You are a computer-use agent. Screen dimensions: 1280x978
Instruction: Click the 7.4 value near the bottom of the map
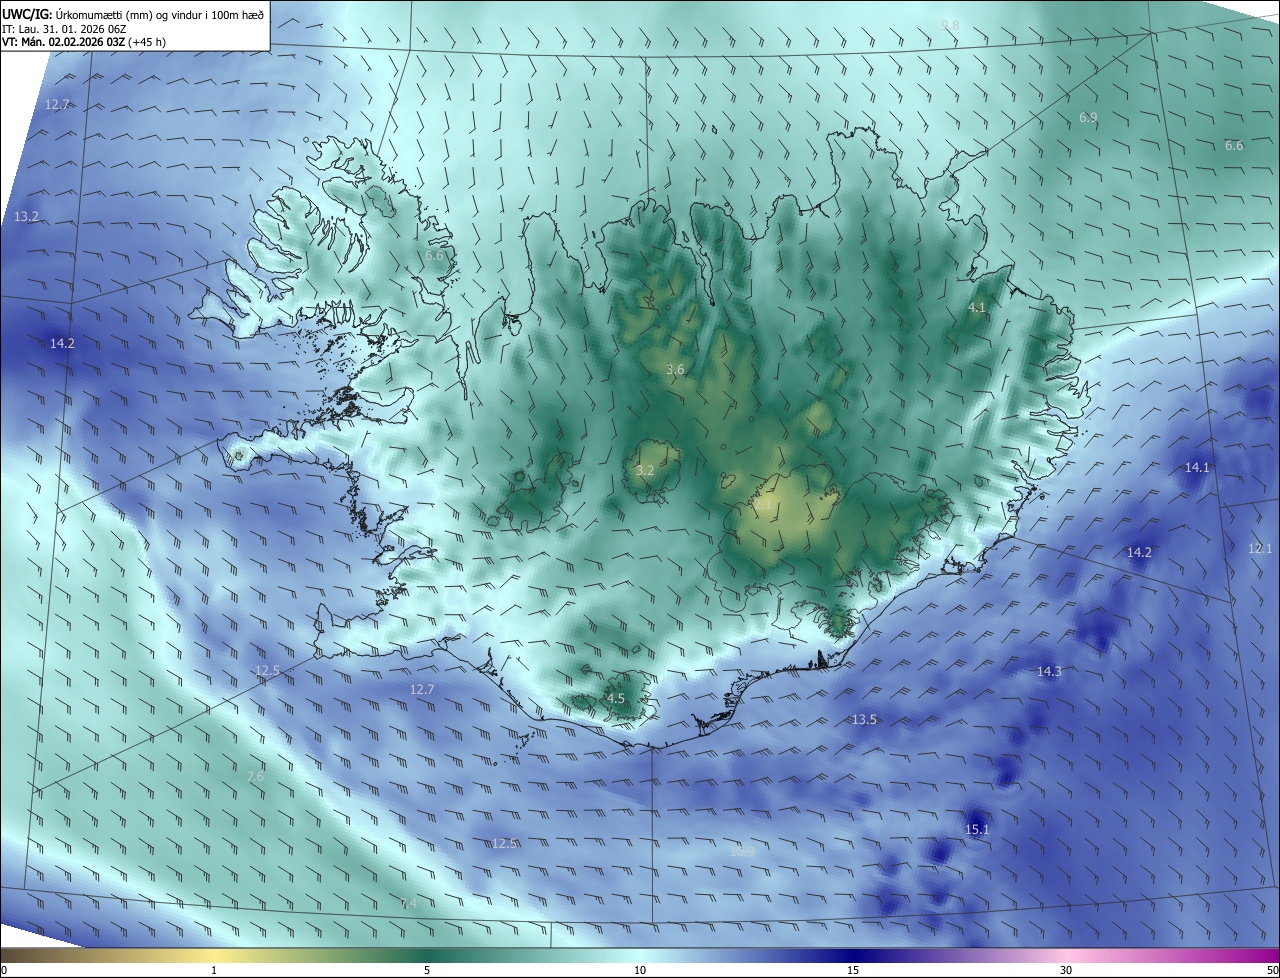(408, 904)
